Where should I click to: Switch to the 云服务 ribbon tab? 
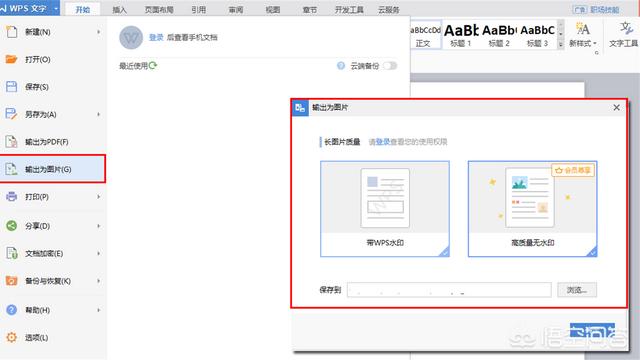pos(389,9)
